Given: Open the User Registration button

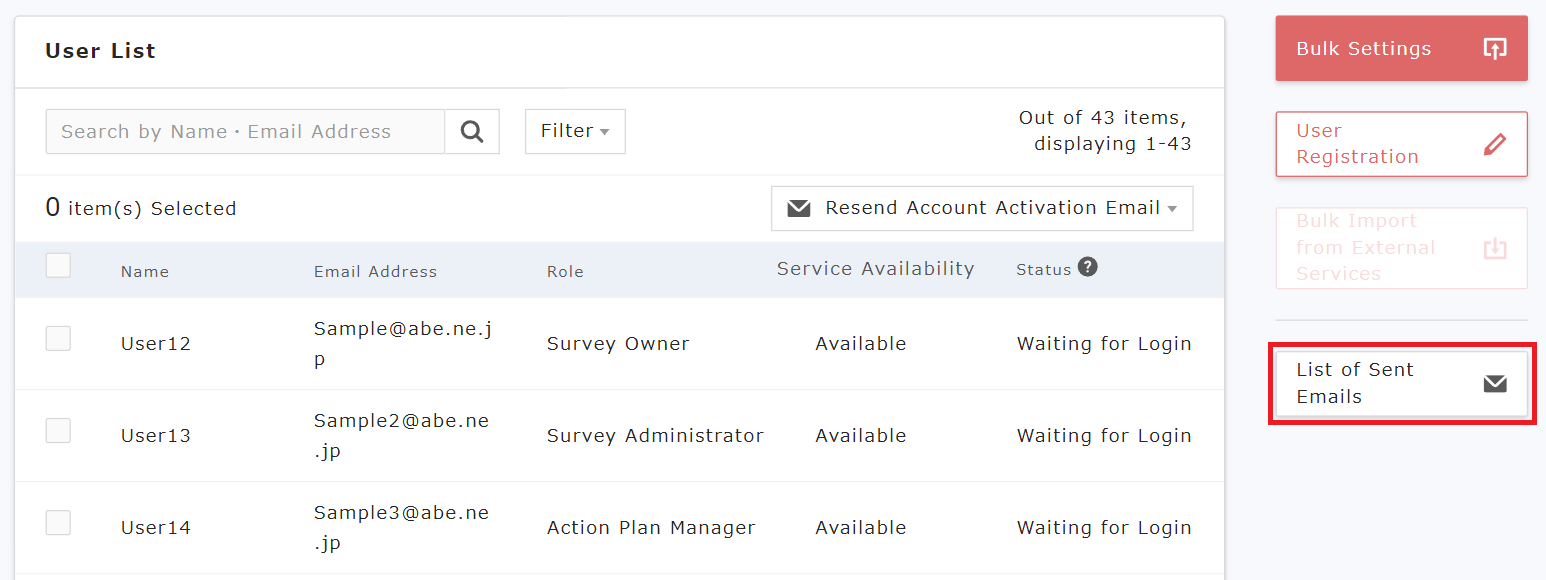Looking at the screenshot, I should tap(1400, 144).
